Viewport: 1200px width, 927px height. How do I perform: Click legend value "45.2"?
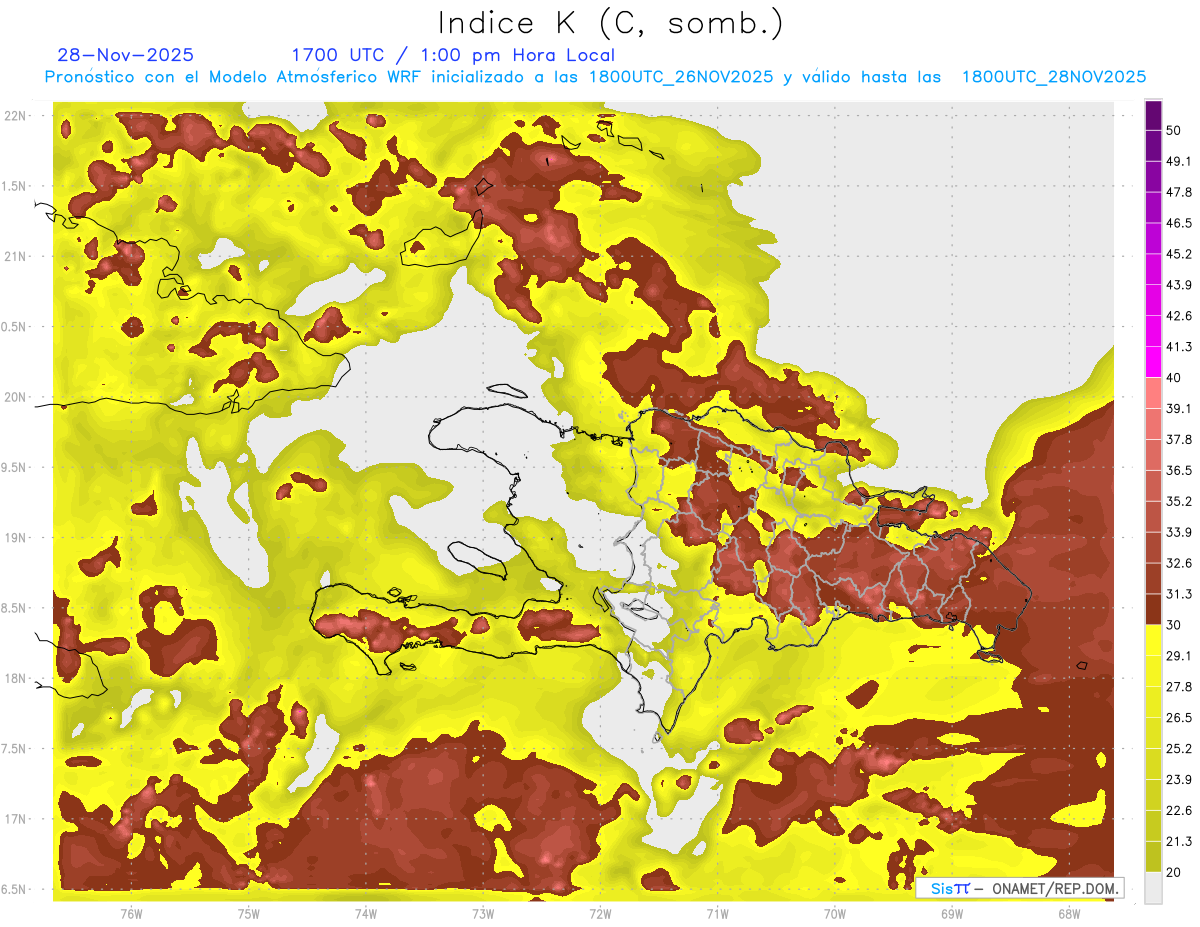coord(1179,254)
